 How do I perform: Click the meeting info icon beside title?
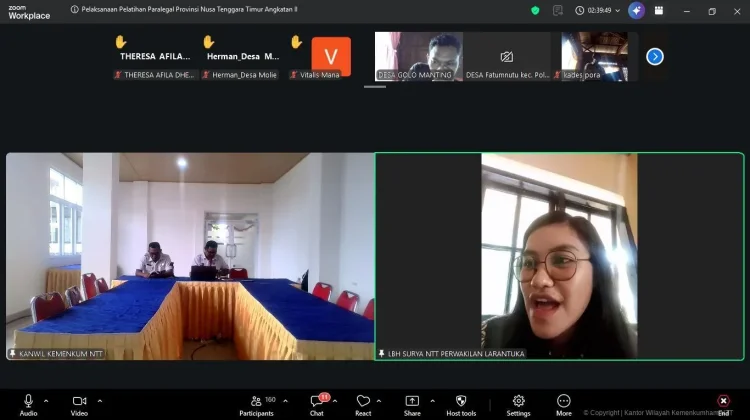pyautogui.click(x=75, y=10)
